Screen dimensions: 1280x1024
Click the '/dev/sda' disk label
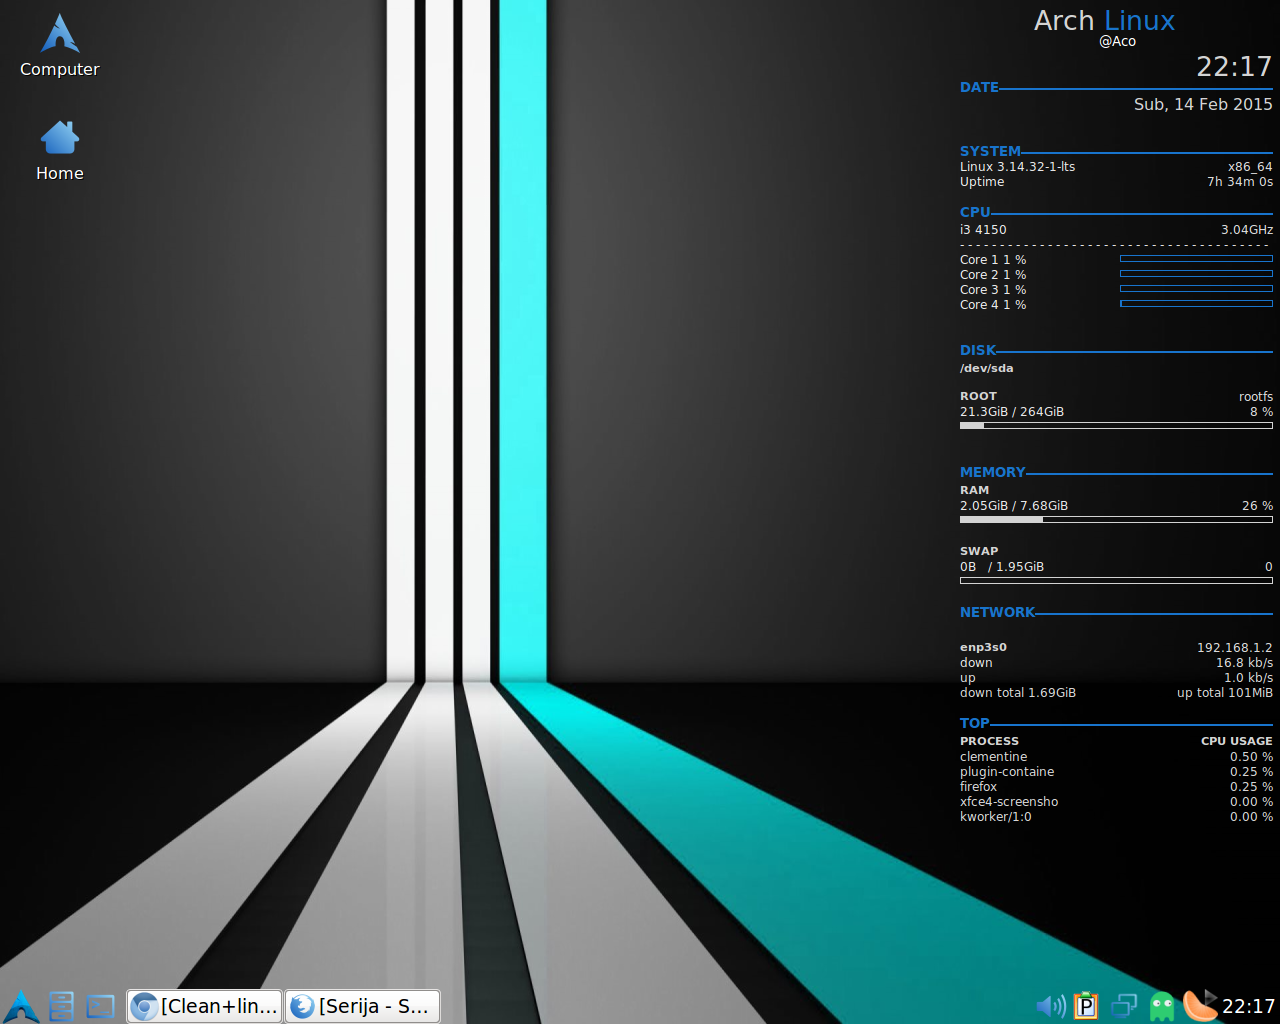click(x=986, y=368)
